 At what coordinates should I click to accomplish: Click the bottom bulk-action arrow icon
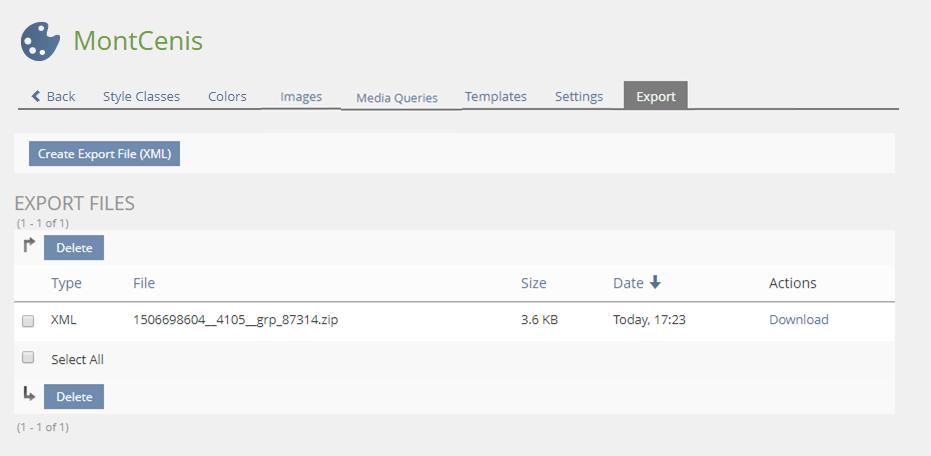(x=29, y=396)
